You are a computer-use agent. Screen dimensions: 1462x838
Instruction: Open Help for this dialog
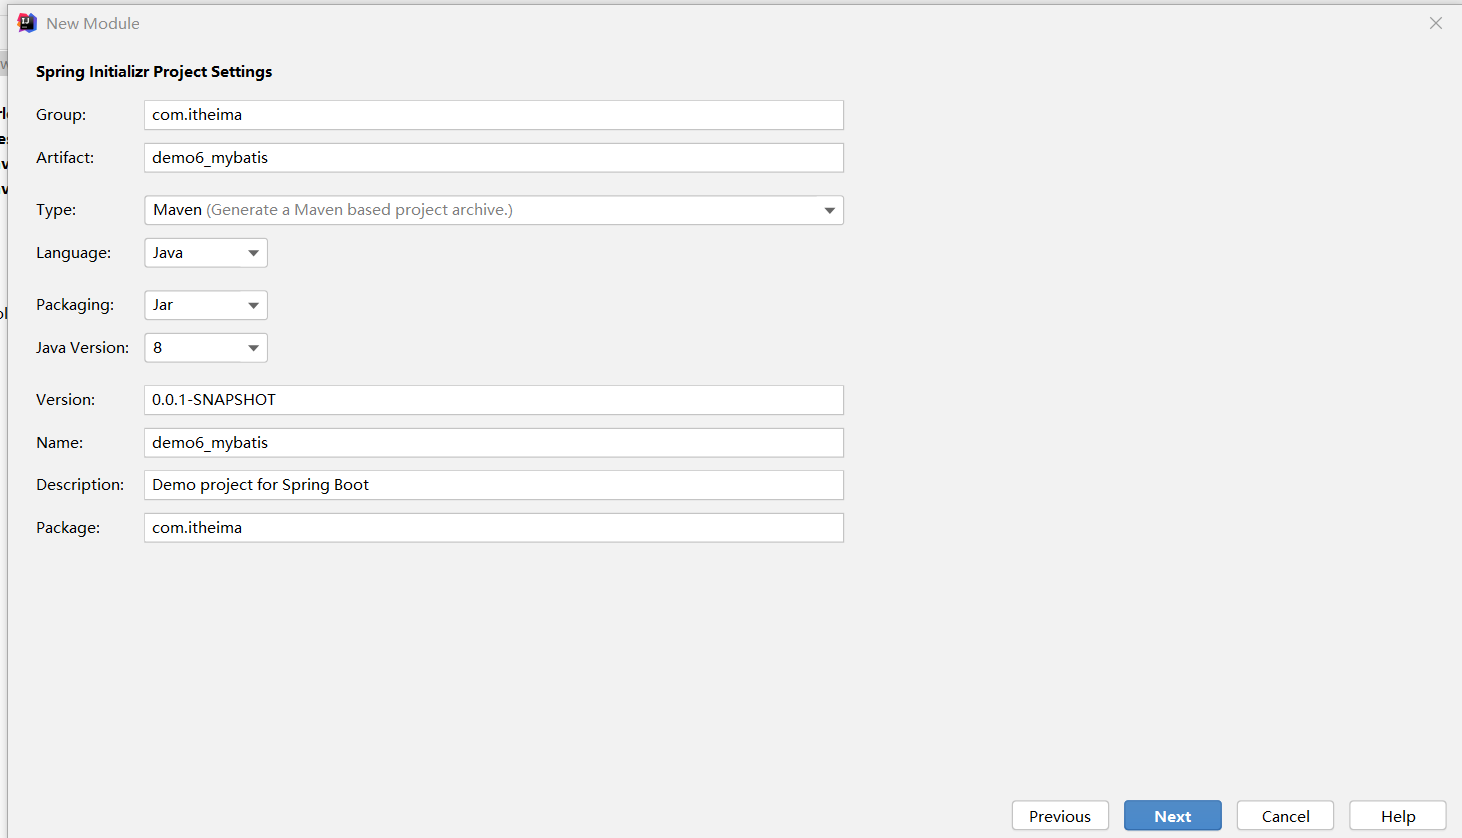[x=1397, y=816]
